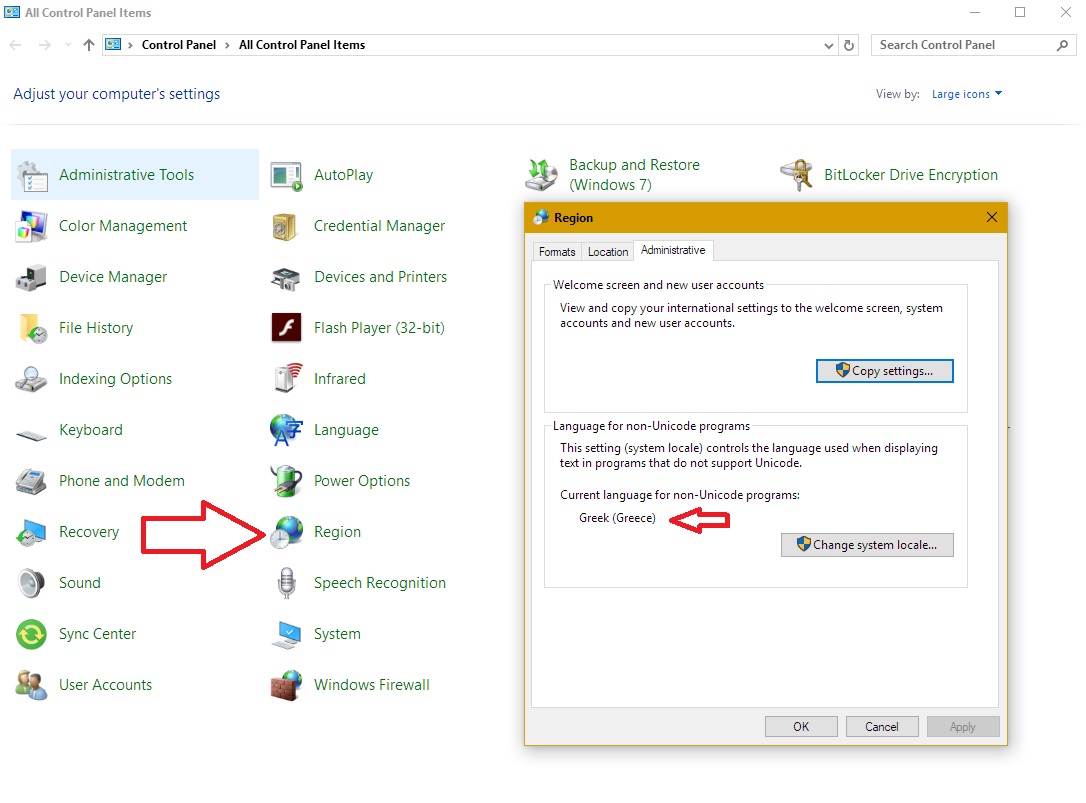Click All Control Panel Items breadcrumb
Screen dimensions: 1086x803
pyautogui.click(x=302, y=45)
